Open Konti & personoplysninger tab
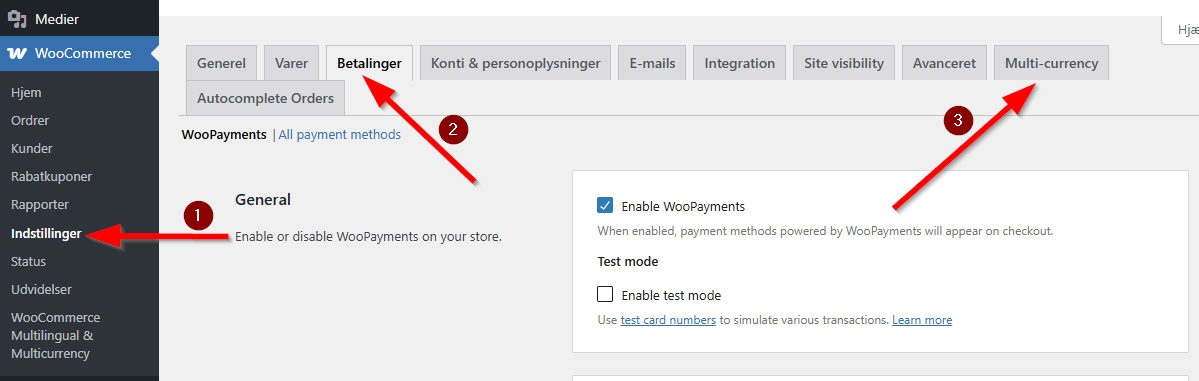 coord(516,64)
